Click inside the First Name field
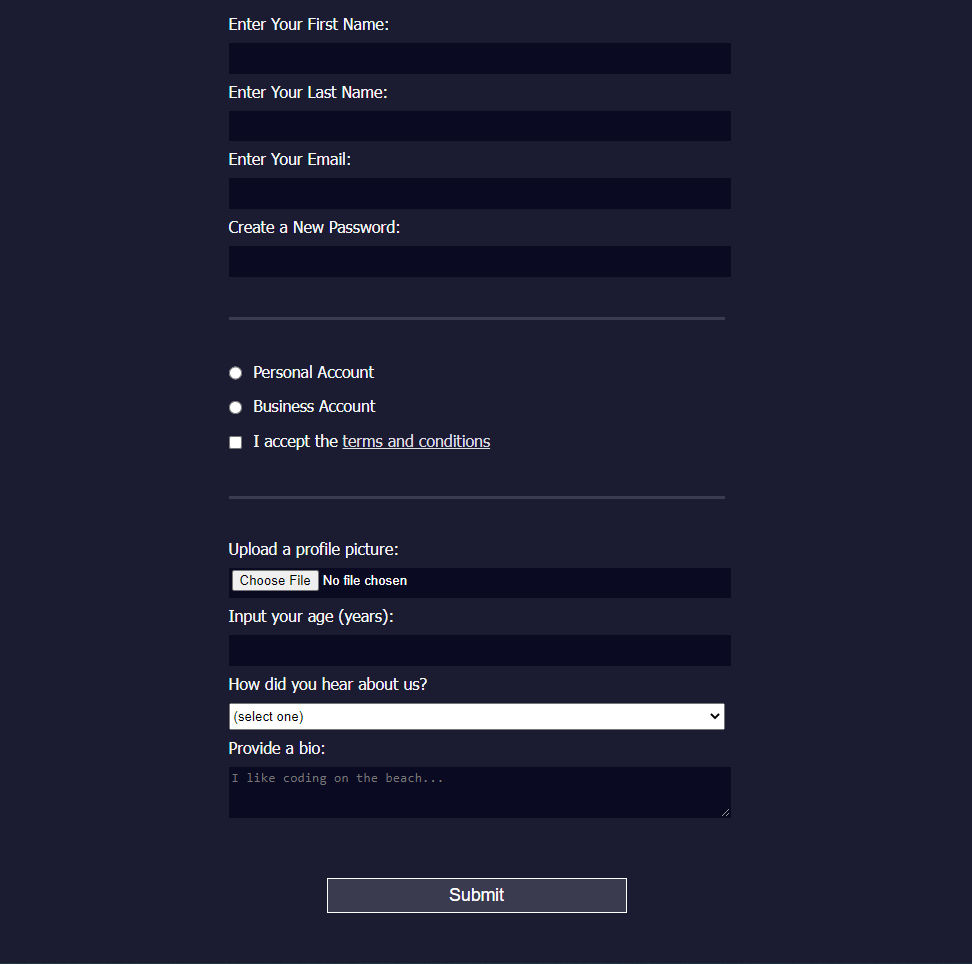This screenshot has width=972, height=964. click(x=479, y=58)
